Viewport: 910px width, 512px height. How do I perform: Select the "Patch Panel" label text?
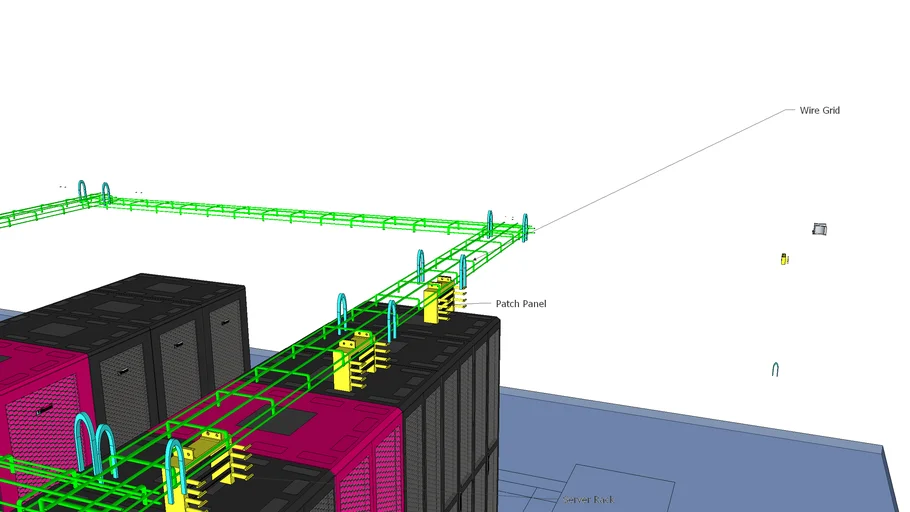521,303
